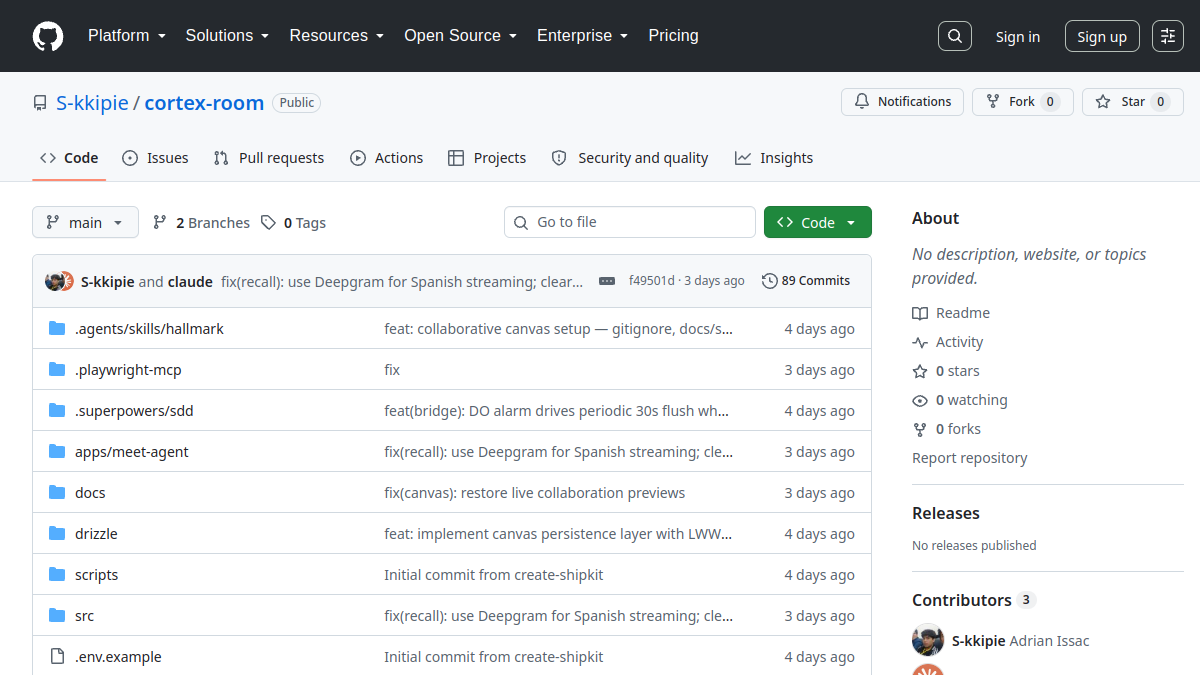Click the repository icon before S-kkipie
The image size is (1200, 675).
coord(40,103)
